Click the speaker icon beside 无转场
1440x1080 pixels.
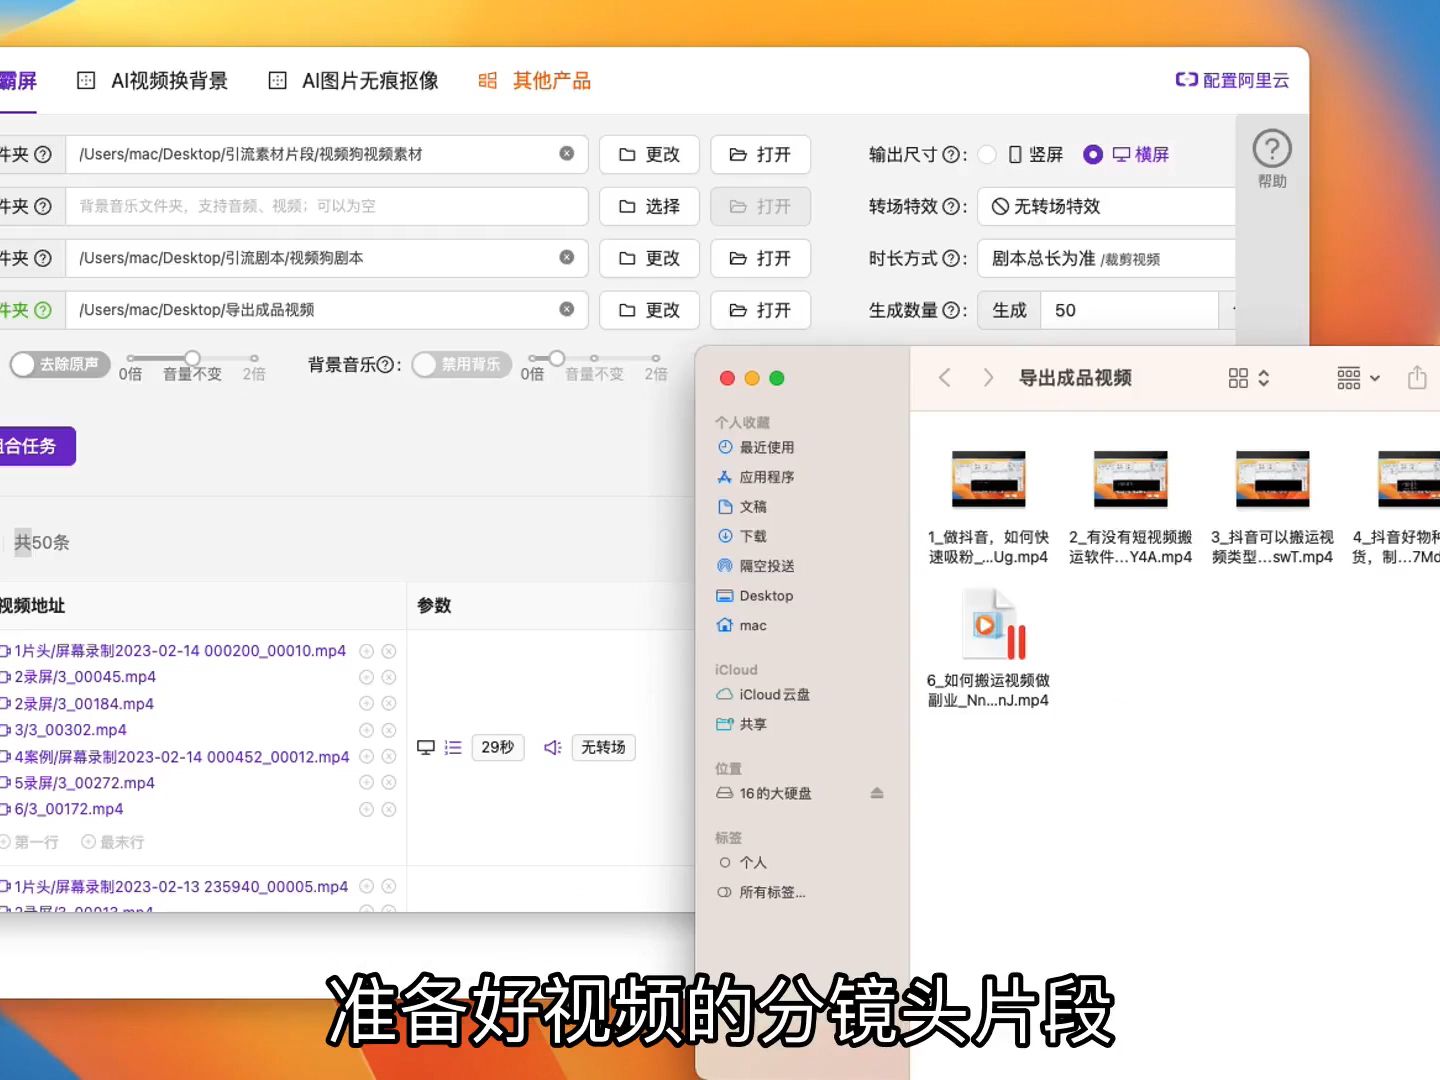[552, 747]
